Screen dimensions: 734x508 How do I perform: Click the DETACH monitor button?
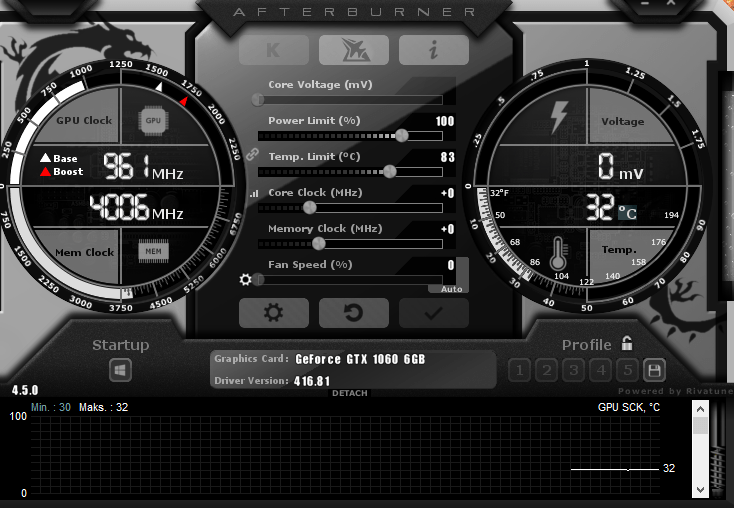click(350, 393)
